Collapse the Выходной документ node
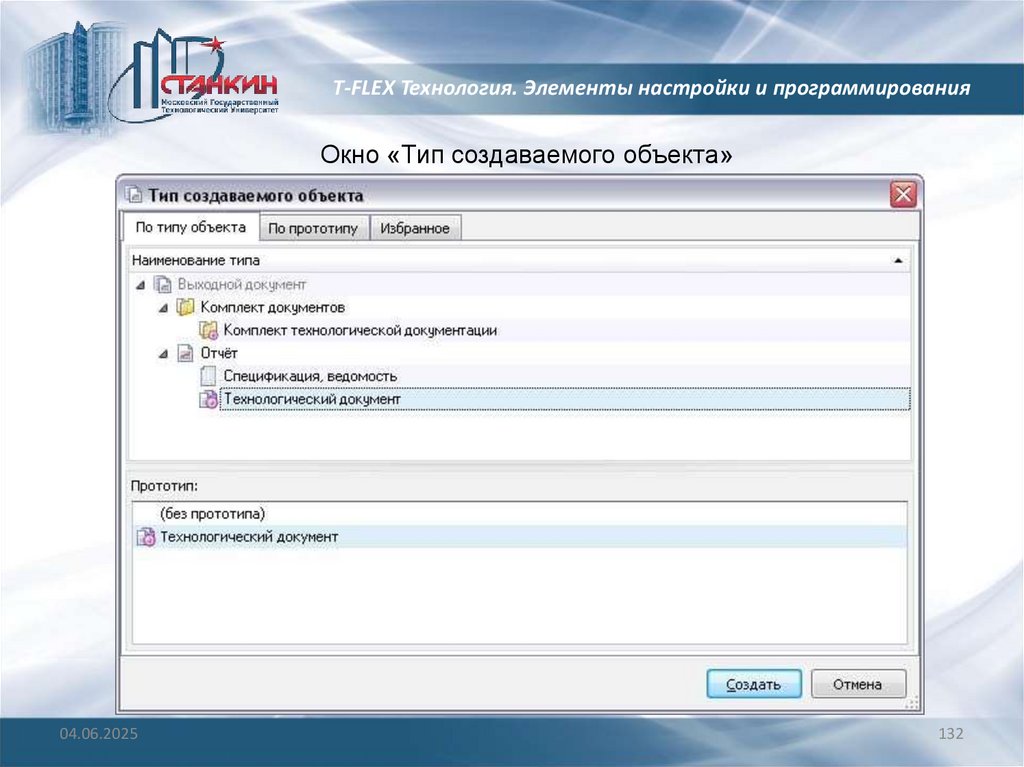1024x767 pixels. [140, 285]
